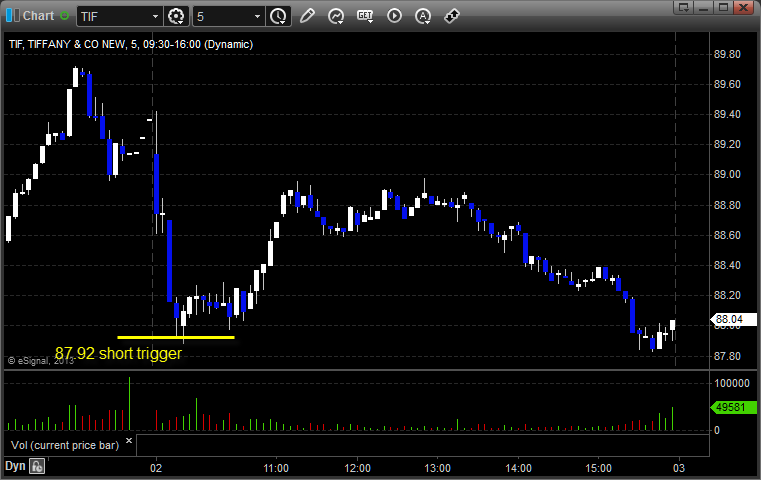
Task: Select the yellow short trigger line
Action: (176, 337)
